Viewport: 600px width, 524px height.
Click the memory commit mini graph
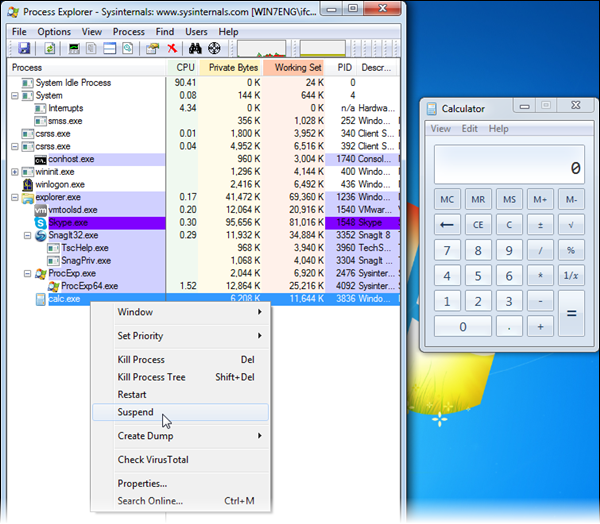tap(323, 49)
